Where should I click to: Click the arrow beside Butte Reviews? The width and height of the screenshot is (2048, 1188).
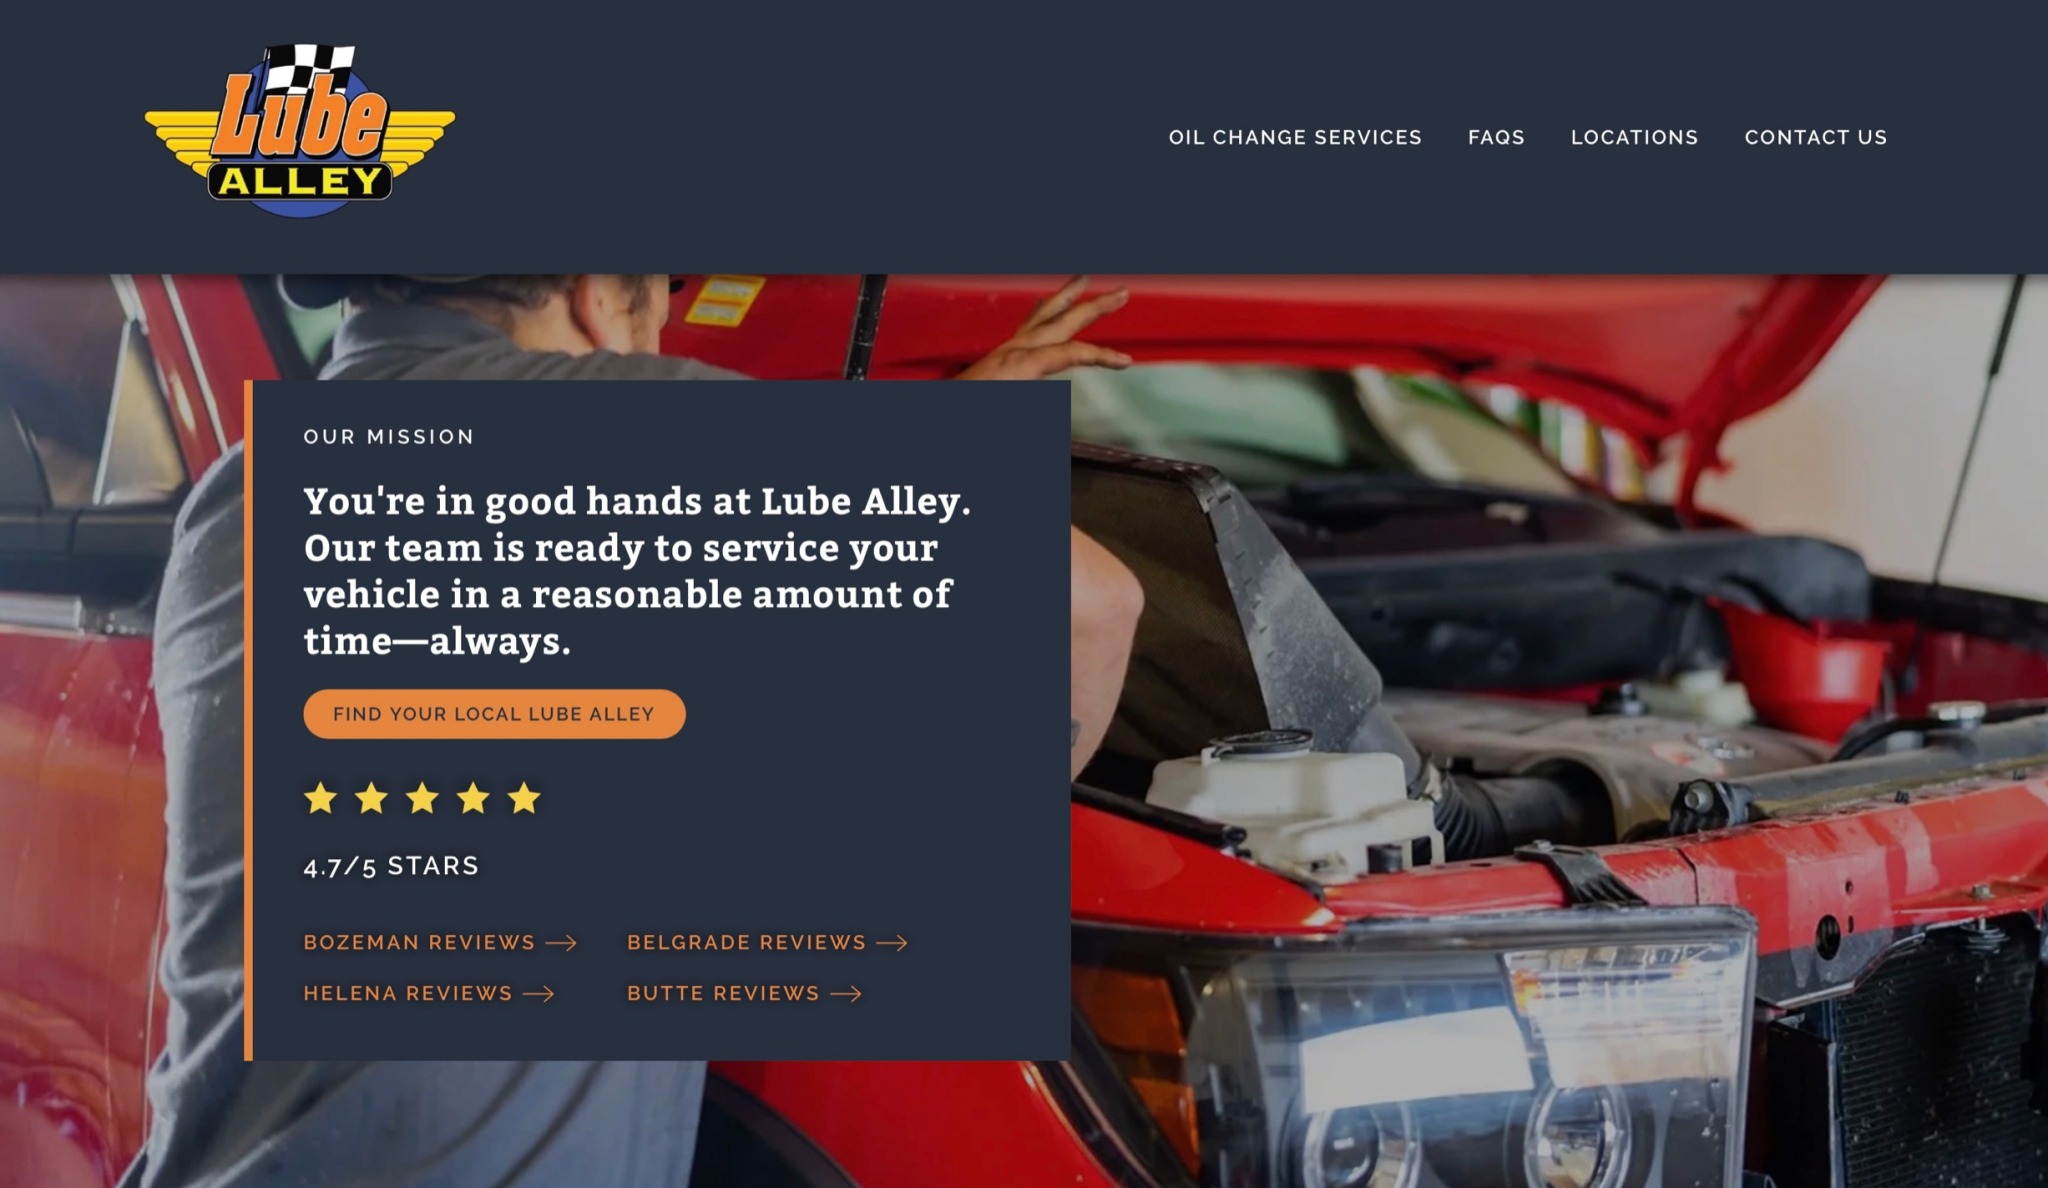846,994
